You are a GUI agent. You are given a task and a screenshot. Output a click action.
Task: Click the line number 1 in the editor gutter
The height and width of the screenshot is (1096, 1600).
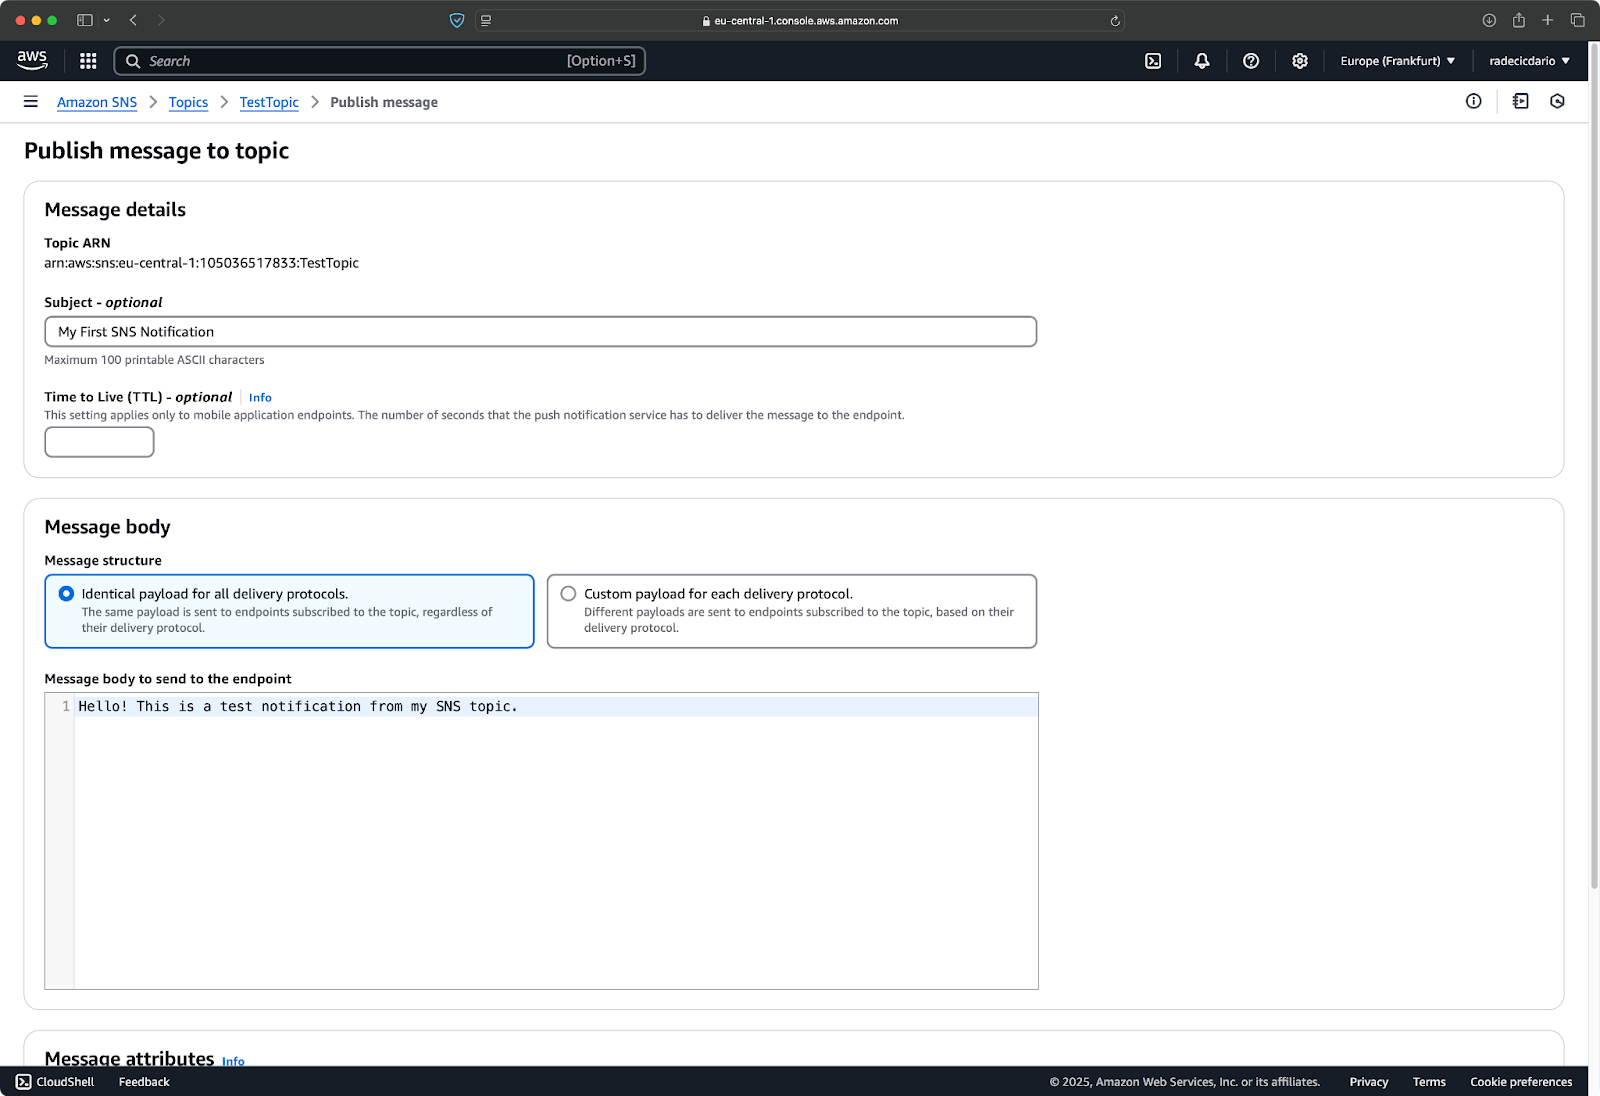click(x=66, y=706)
